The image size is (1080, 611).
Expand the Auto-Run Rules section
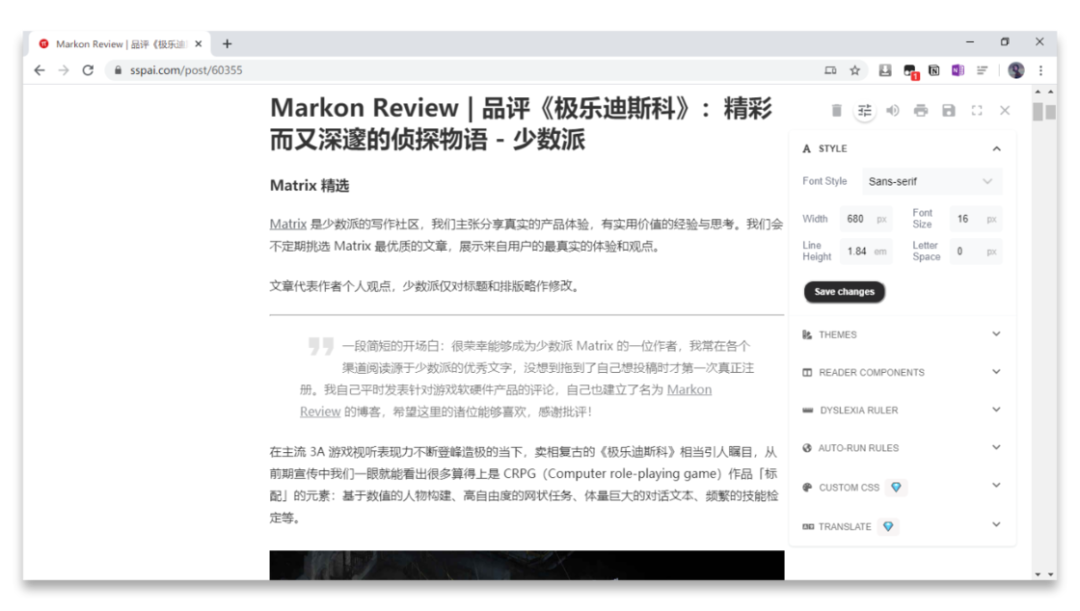(997, 448)
